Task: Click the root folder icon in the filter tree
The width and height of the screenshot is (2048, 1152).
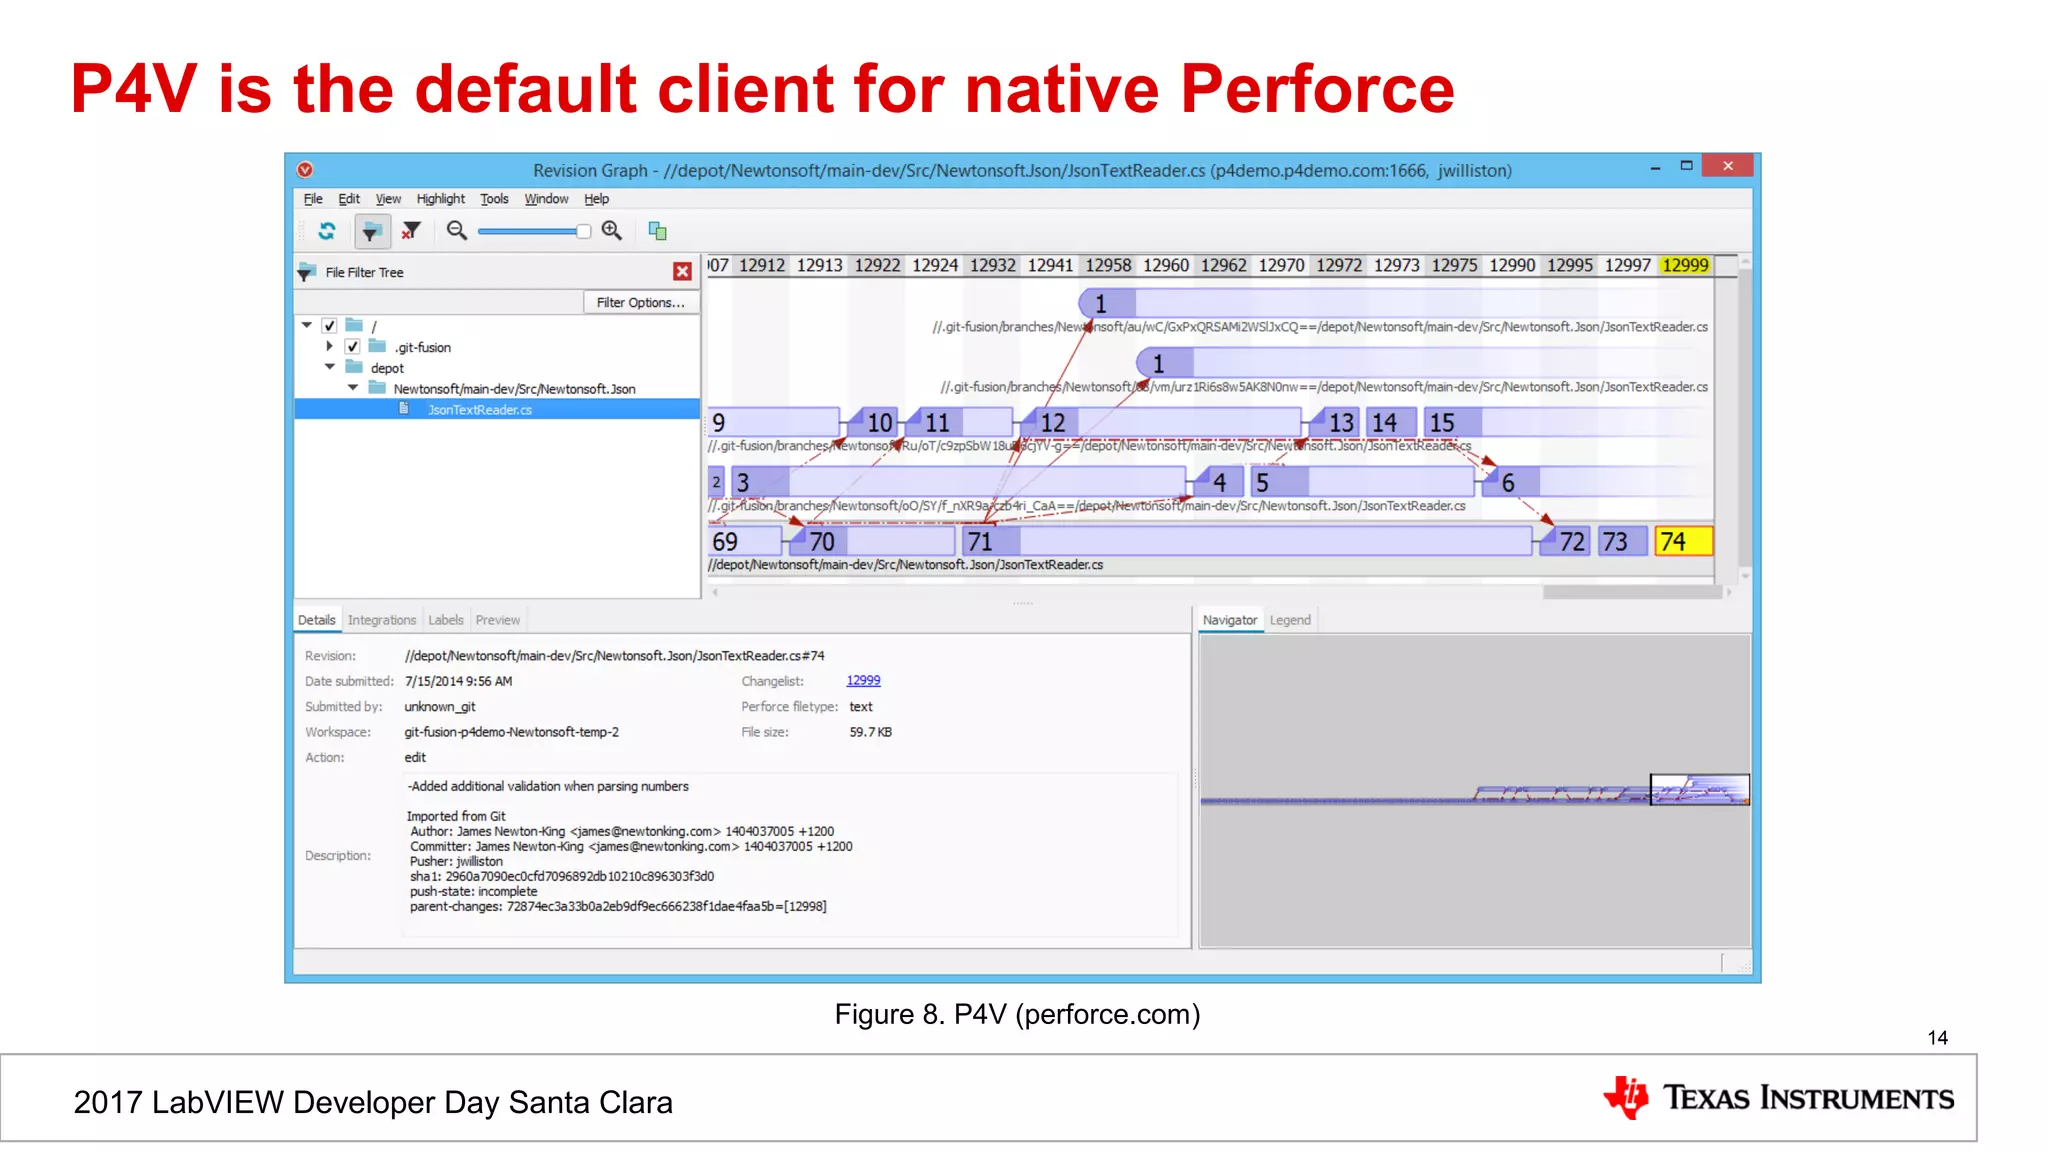Action: (354, 325)
